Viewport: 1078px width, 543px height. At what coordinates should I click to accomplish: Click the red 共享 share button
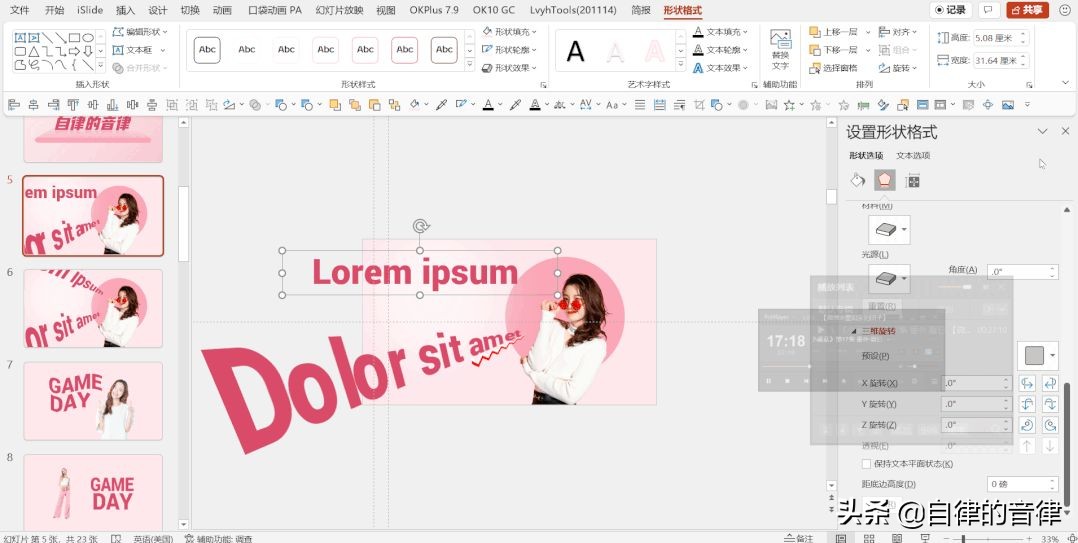click(1027, 10)
